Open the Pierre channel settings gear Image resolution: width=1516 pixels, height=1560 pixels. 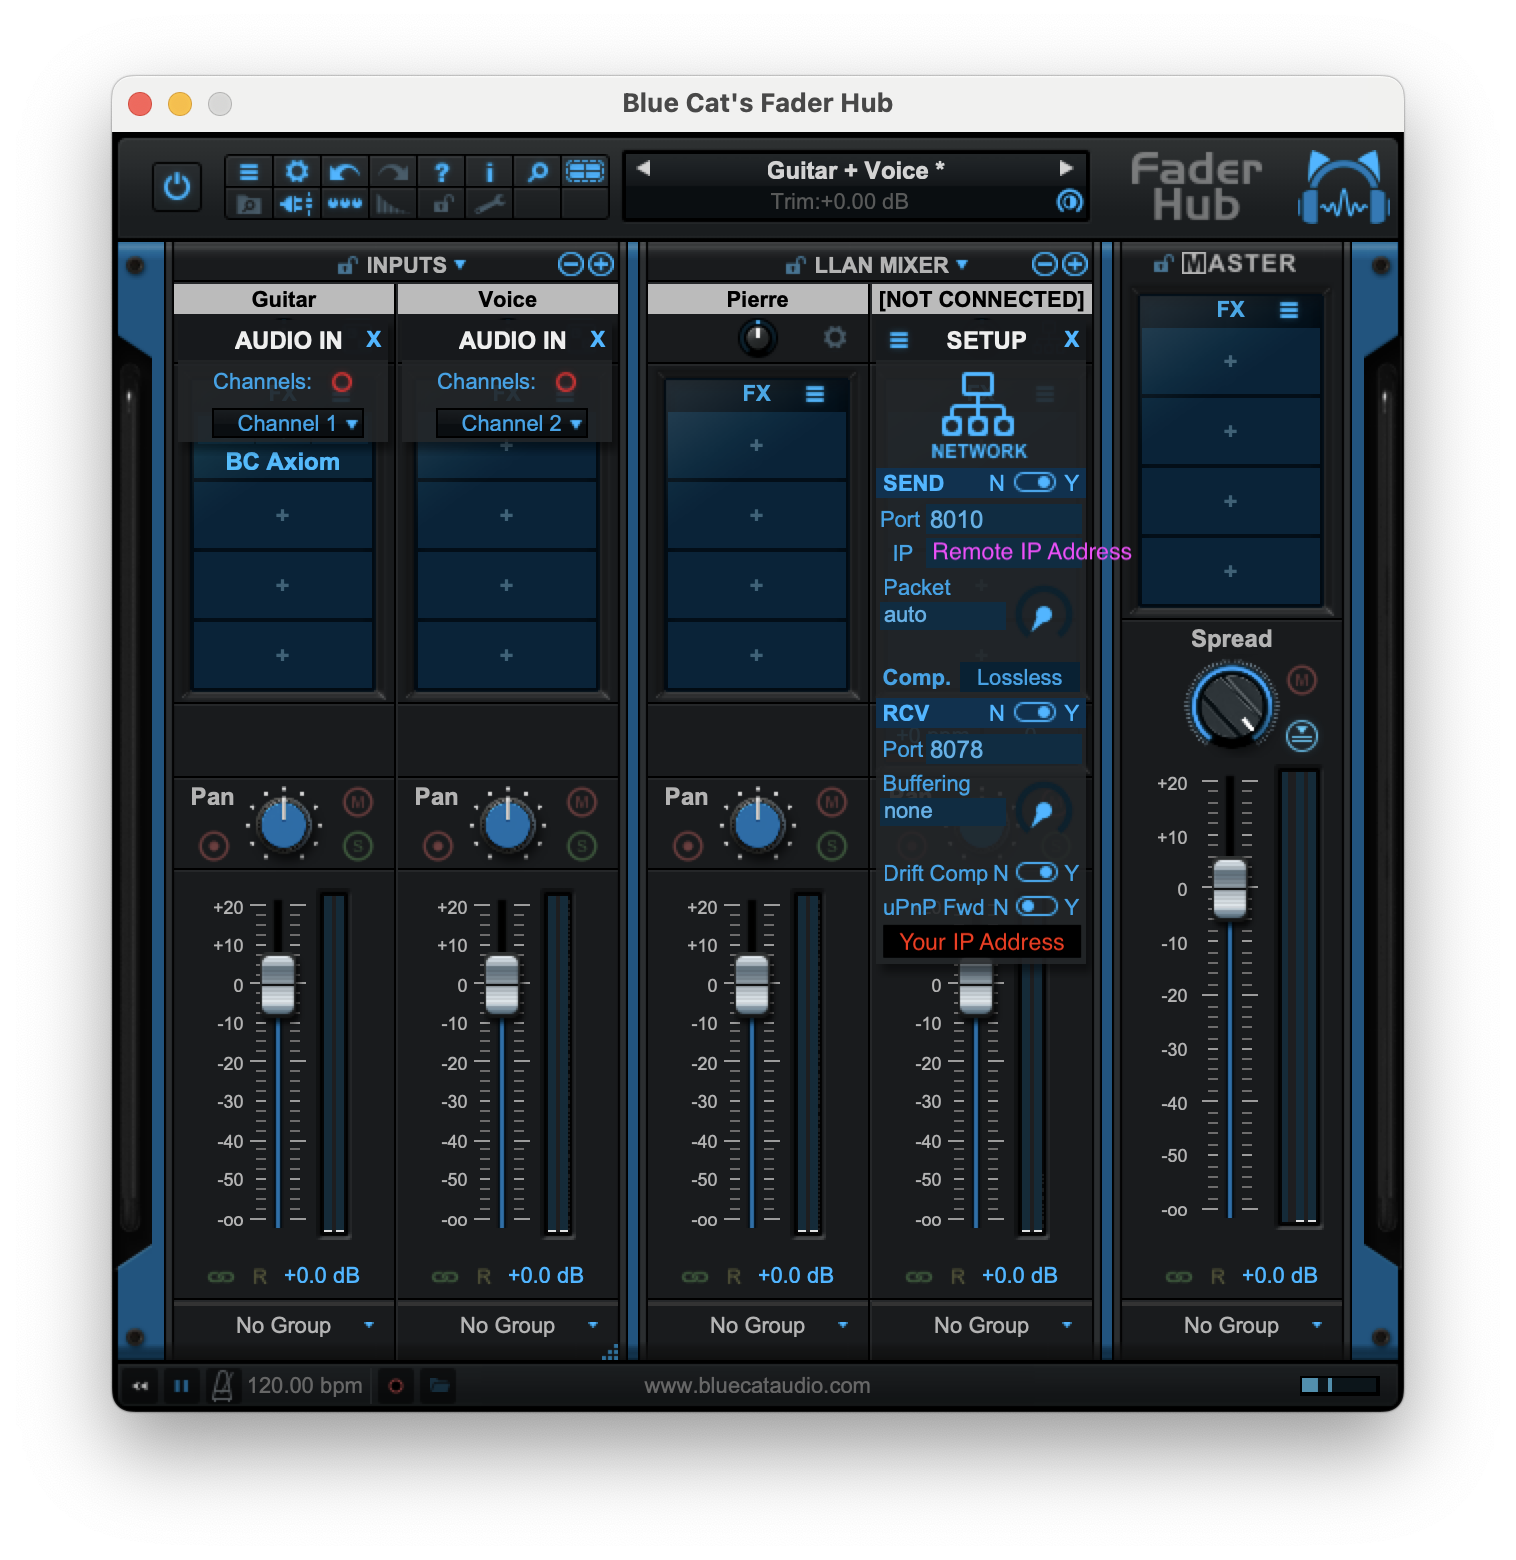coord(835,337)
